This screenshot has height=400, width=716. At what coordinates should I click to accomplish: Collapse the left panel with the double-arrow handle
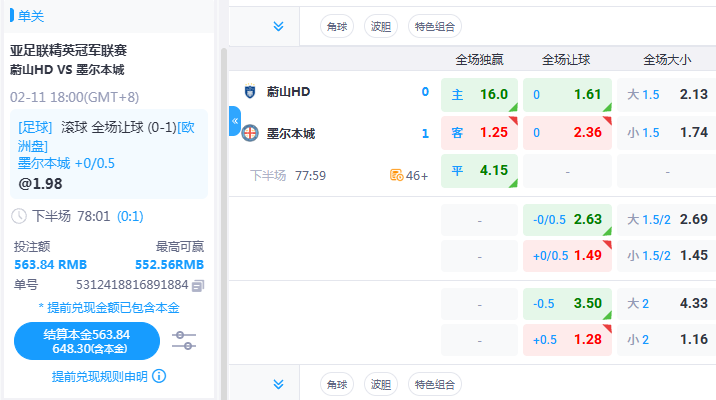click(x=235, y=120)
